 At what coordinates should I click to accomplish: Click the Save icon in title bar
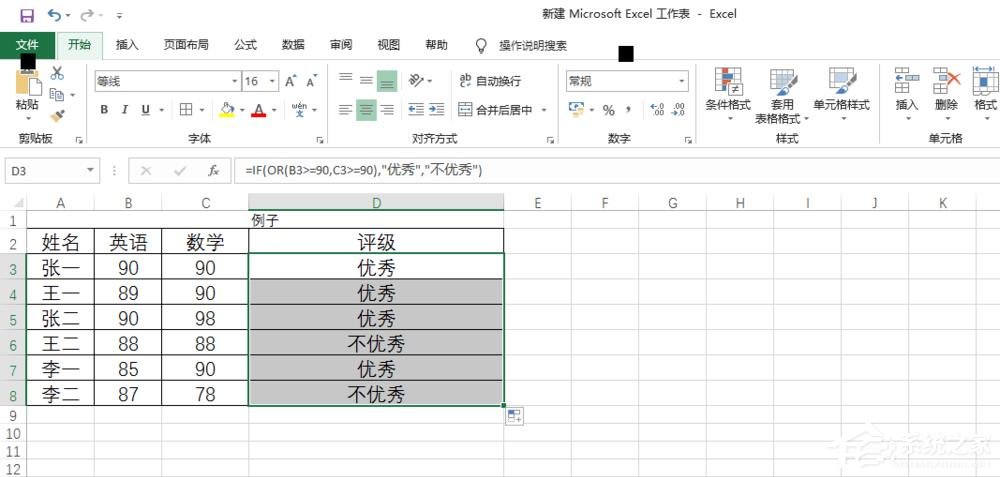click(27, 15)
